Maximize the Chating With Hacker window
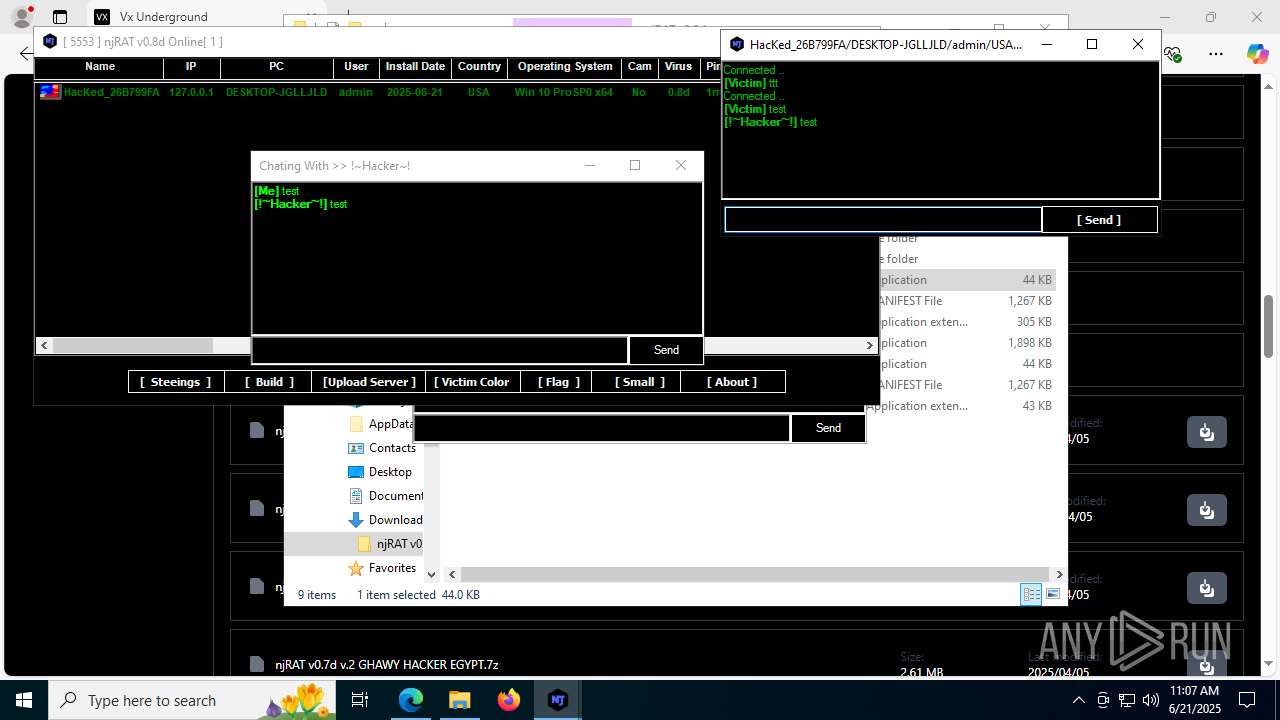1280x720 pixels. coord(634,165)
